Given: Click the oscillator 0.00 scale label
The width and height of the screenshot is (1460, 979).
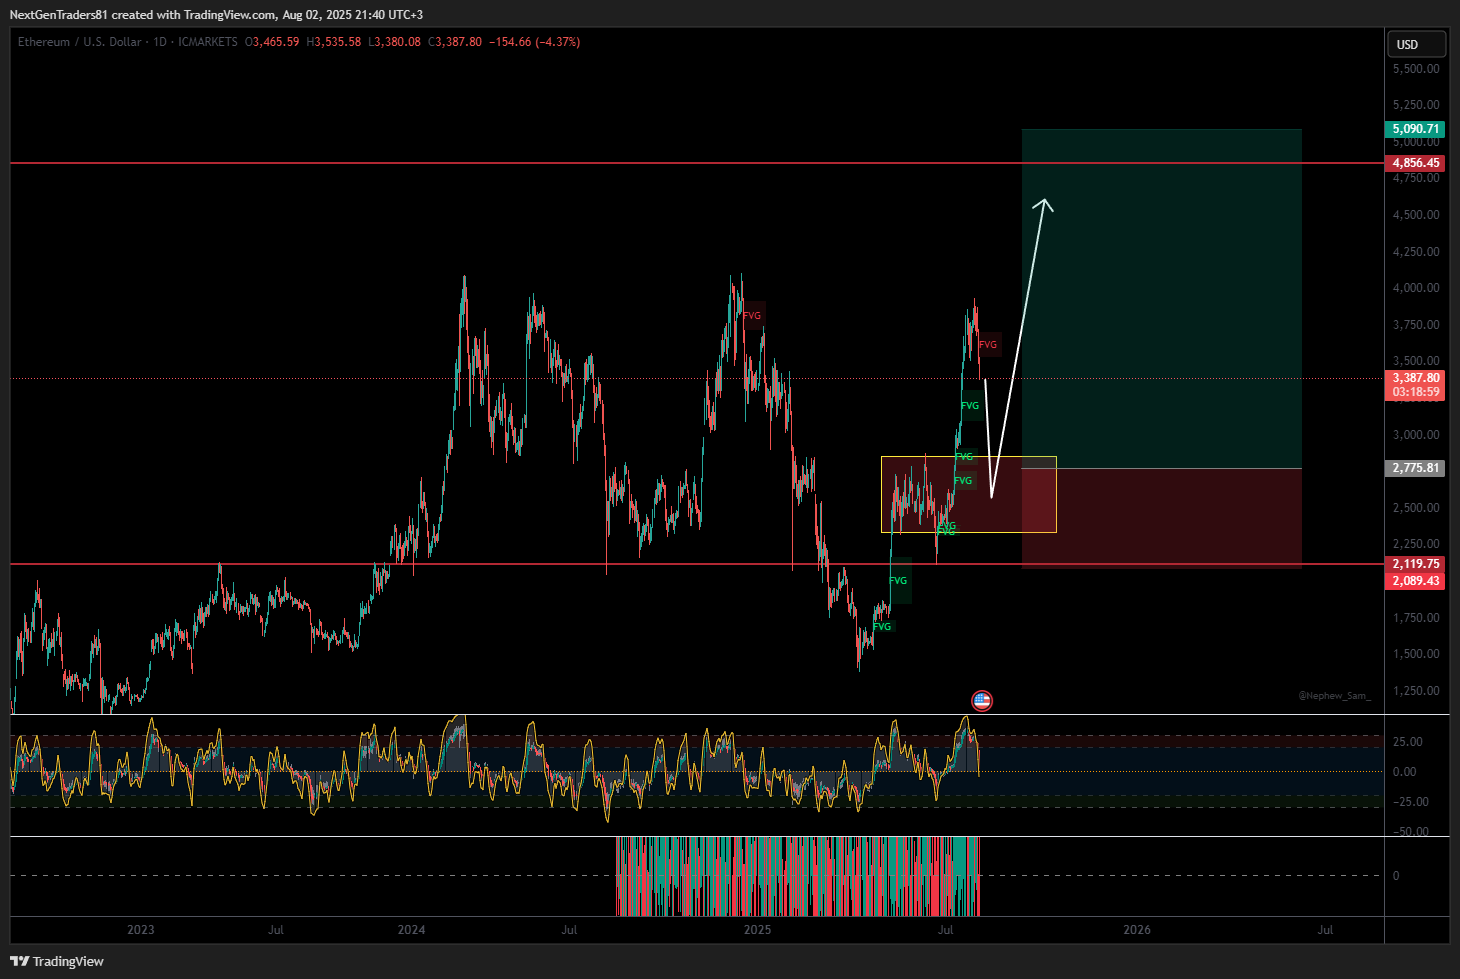Looking at the screenshot, I should [1404, 772].
